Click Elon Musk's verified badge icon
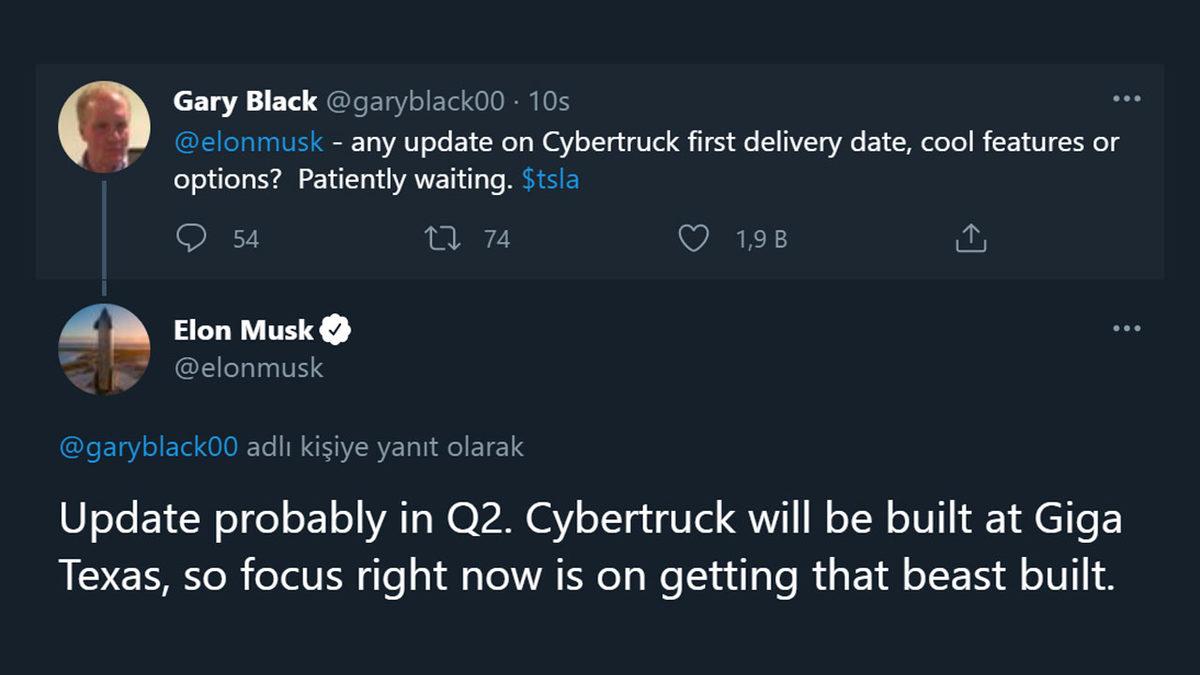The height and width of the screenshot is (675, 1200). 338,326
